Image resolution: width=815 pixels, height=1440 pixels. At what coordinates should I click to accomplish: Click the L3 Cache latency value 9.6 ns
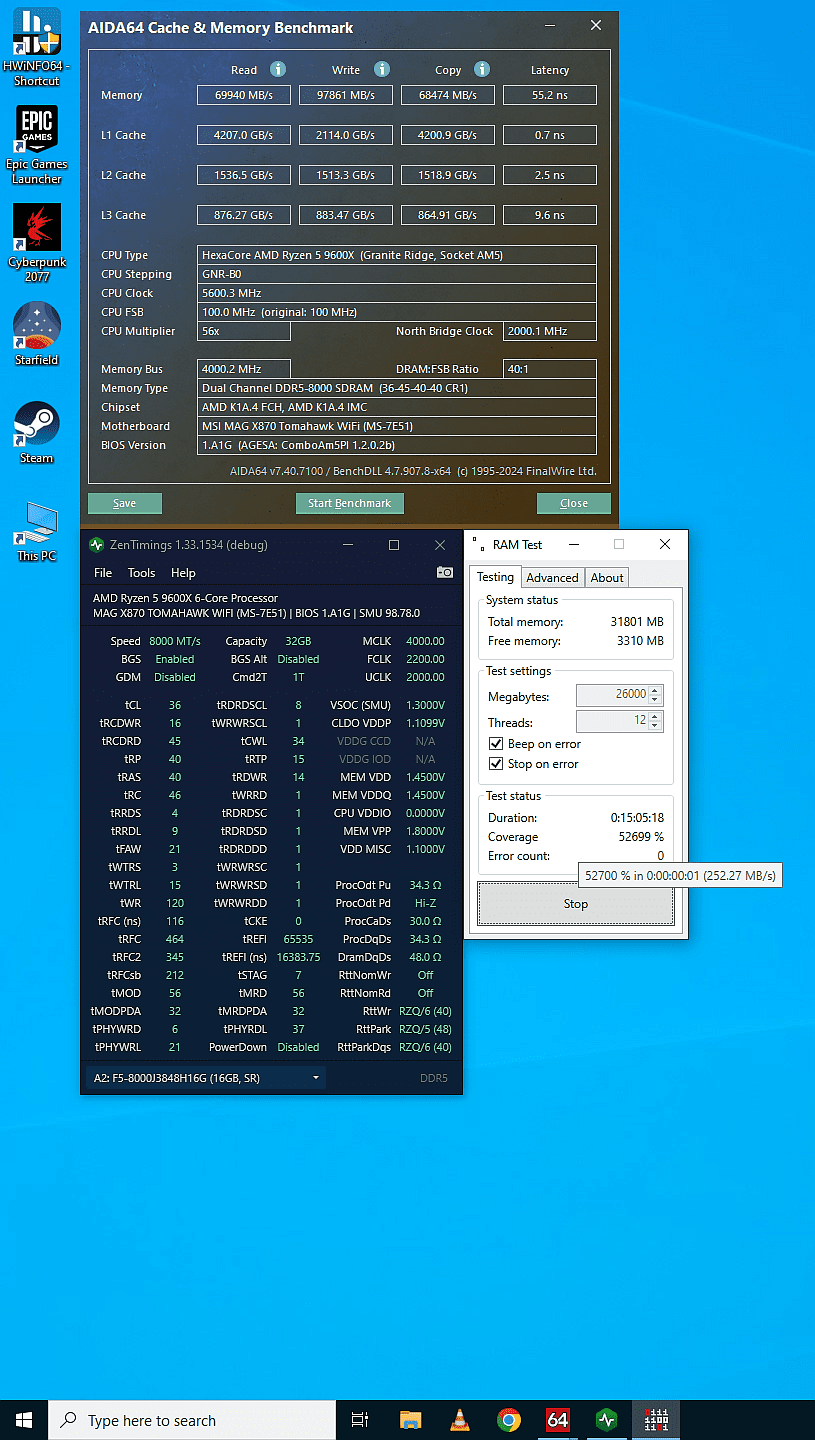(x=550, y=215)
